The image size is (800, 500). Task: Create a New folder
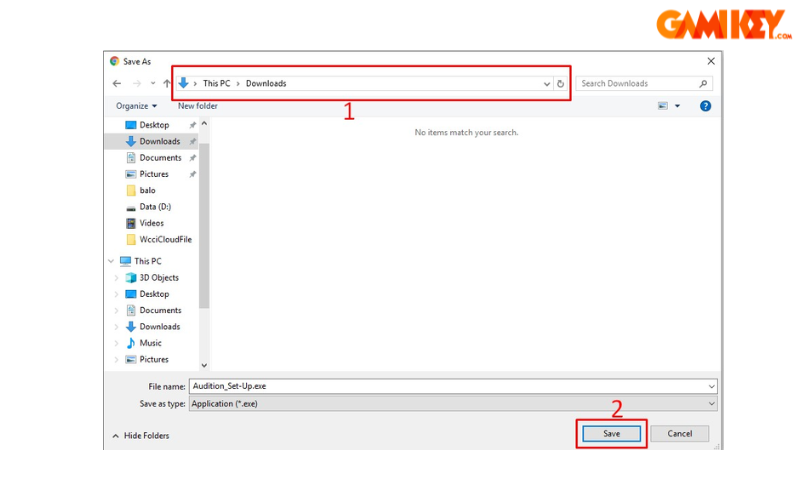[198, 106]
